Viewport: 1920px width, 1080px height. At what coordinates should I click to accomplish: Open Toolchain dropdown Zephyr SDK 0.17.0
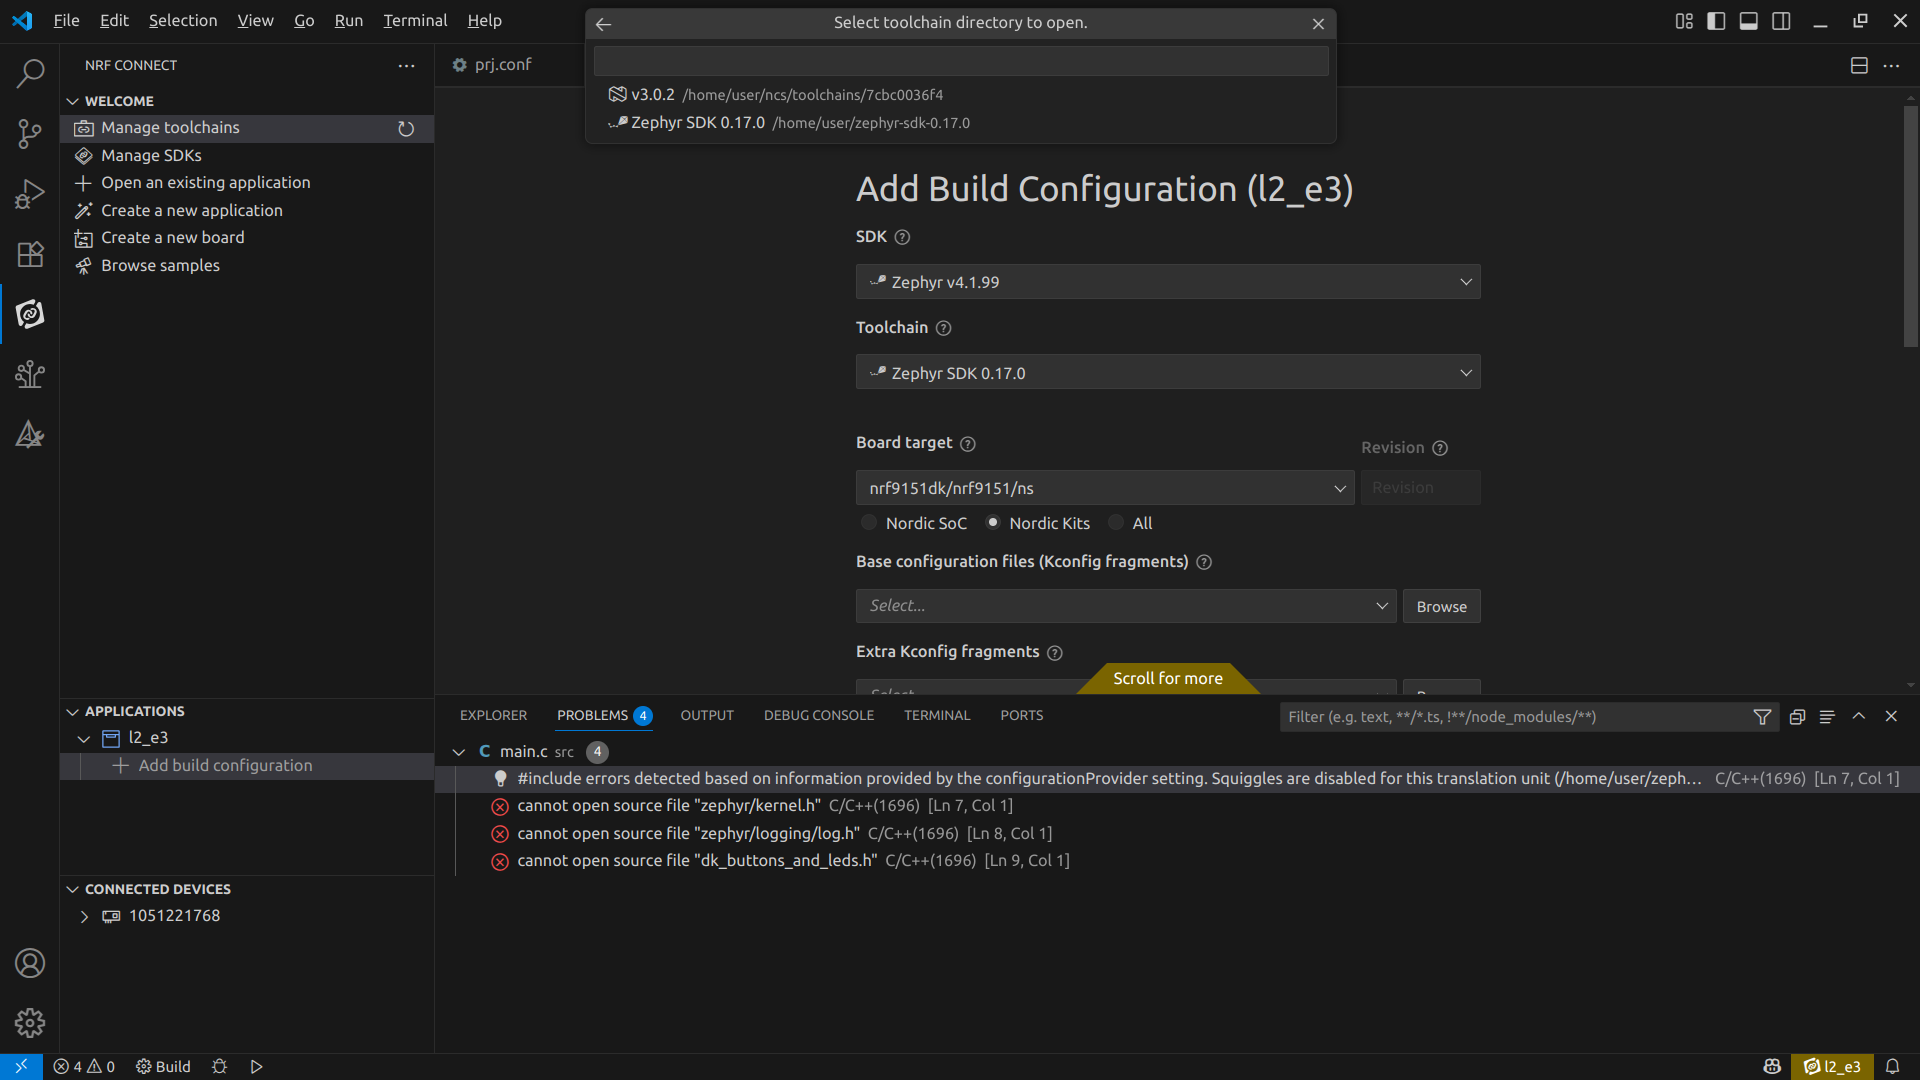(1168, 373)
